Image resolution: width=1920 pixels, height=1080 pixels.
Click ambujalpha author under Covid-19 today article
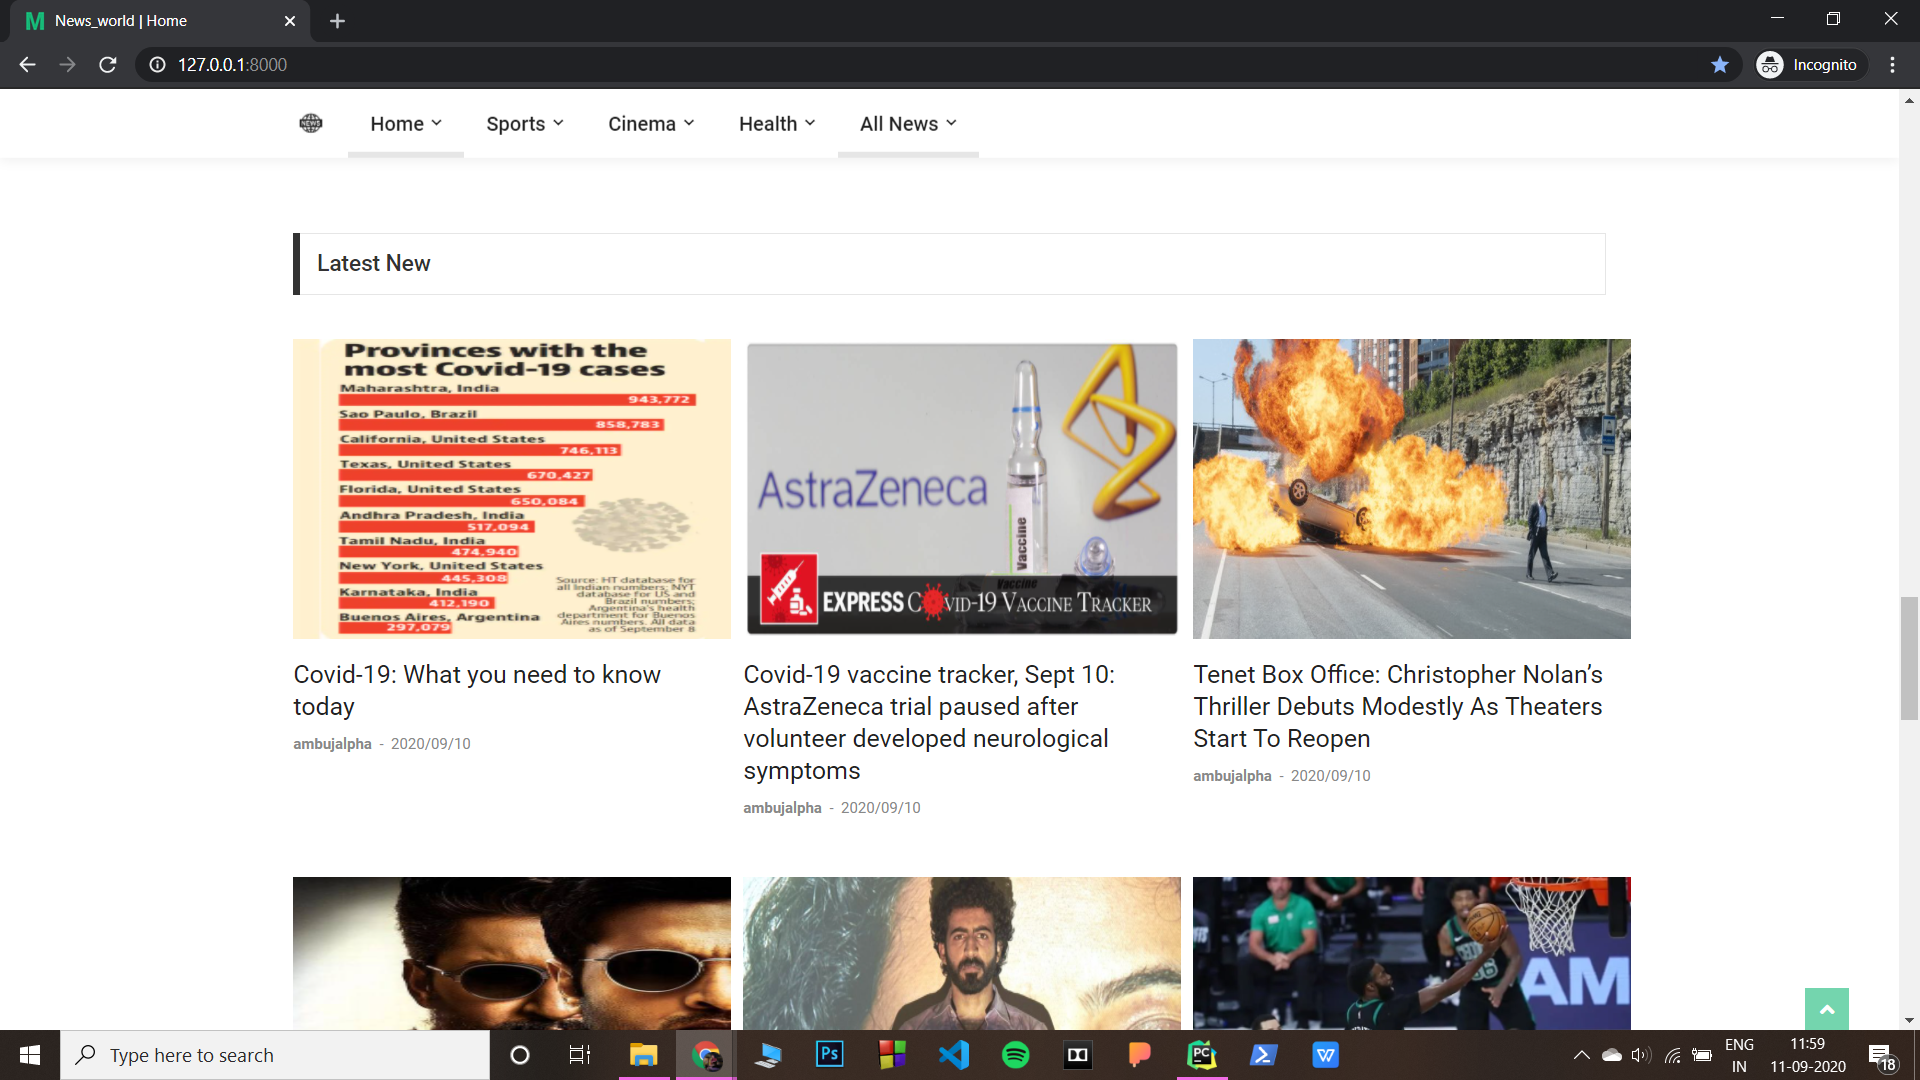[x=332, y=744]
